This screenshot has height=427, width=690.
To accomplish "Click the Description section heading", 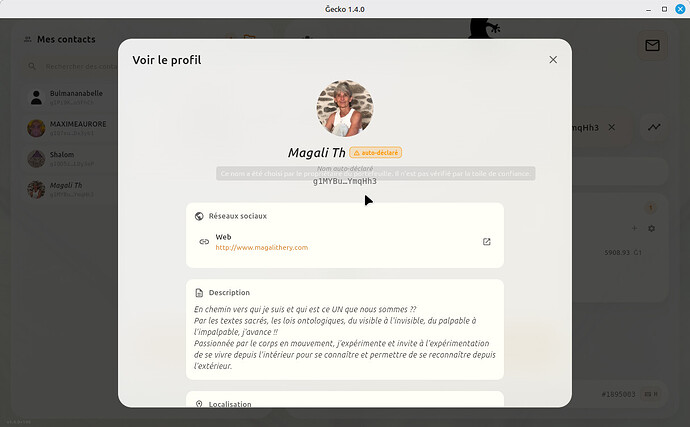I will [x=229, y=293].
